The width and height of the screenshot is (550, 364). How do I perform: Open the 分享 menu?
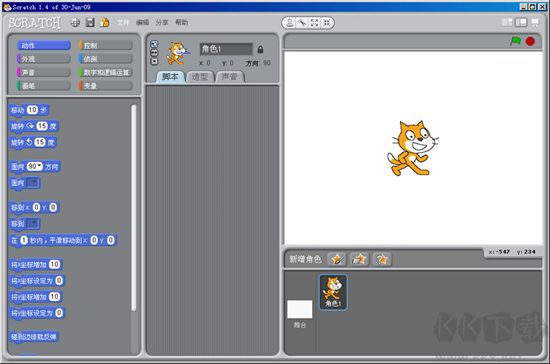(x=162, y=23)
